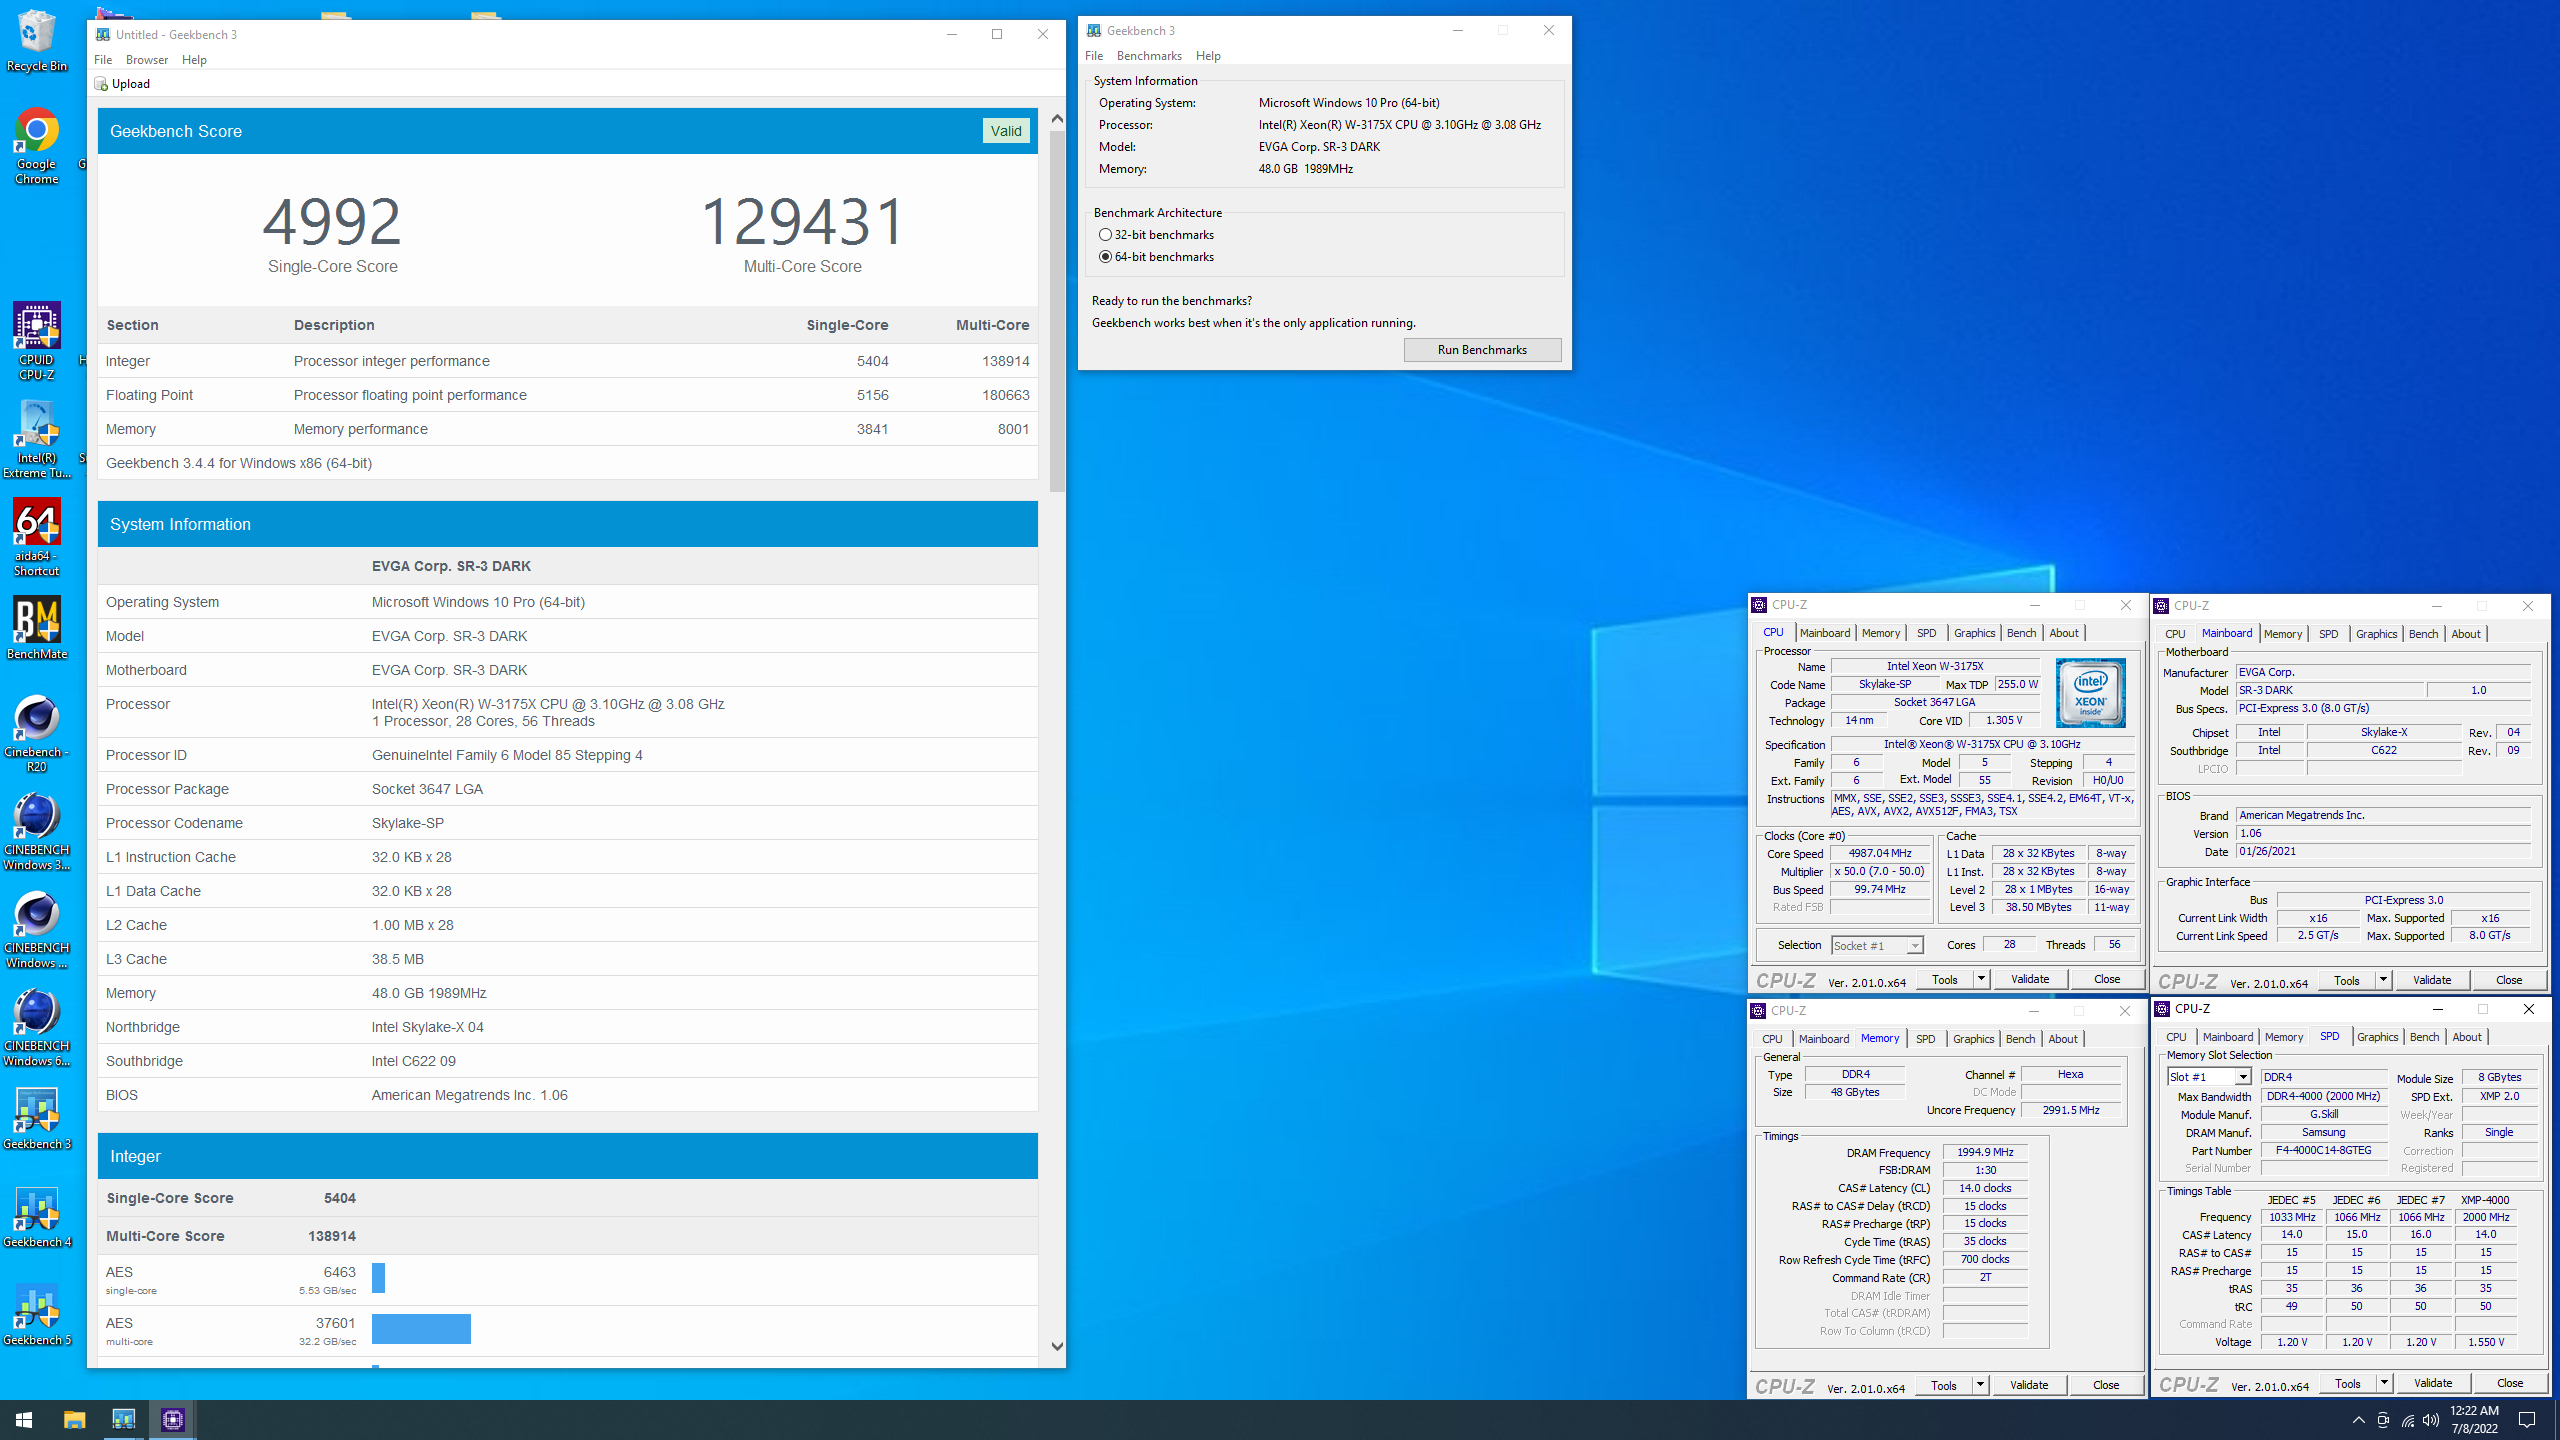Open the CINEBENCH Windows 6... desktop icon
2560x1440 pixels.
37,1028
